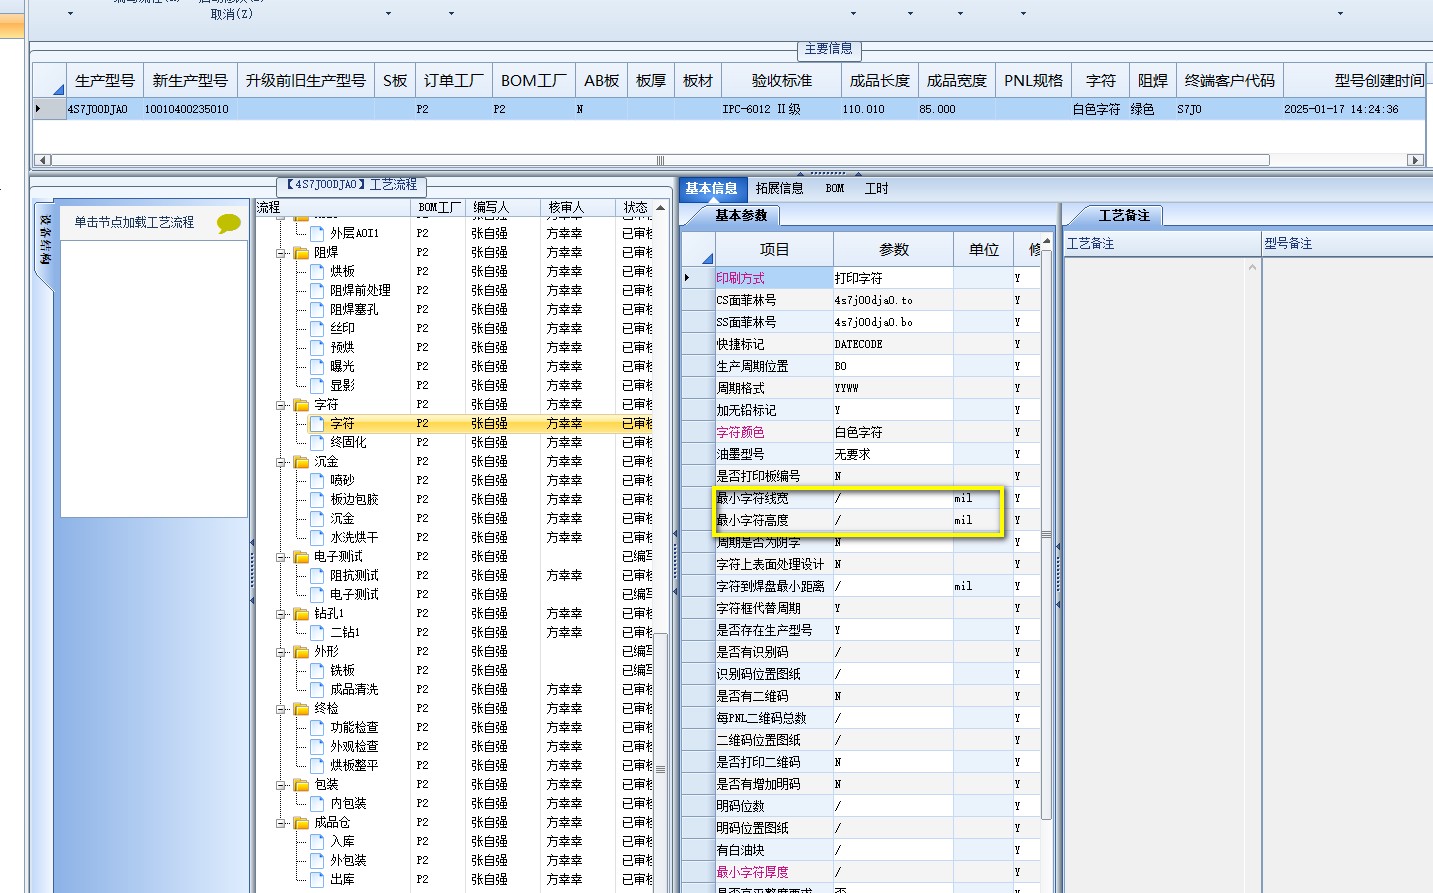Click the document icon beside 外层AOI1
1433x893 pixels.
(x=317, y=233)
